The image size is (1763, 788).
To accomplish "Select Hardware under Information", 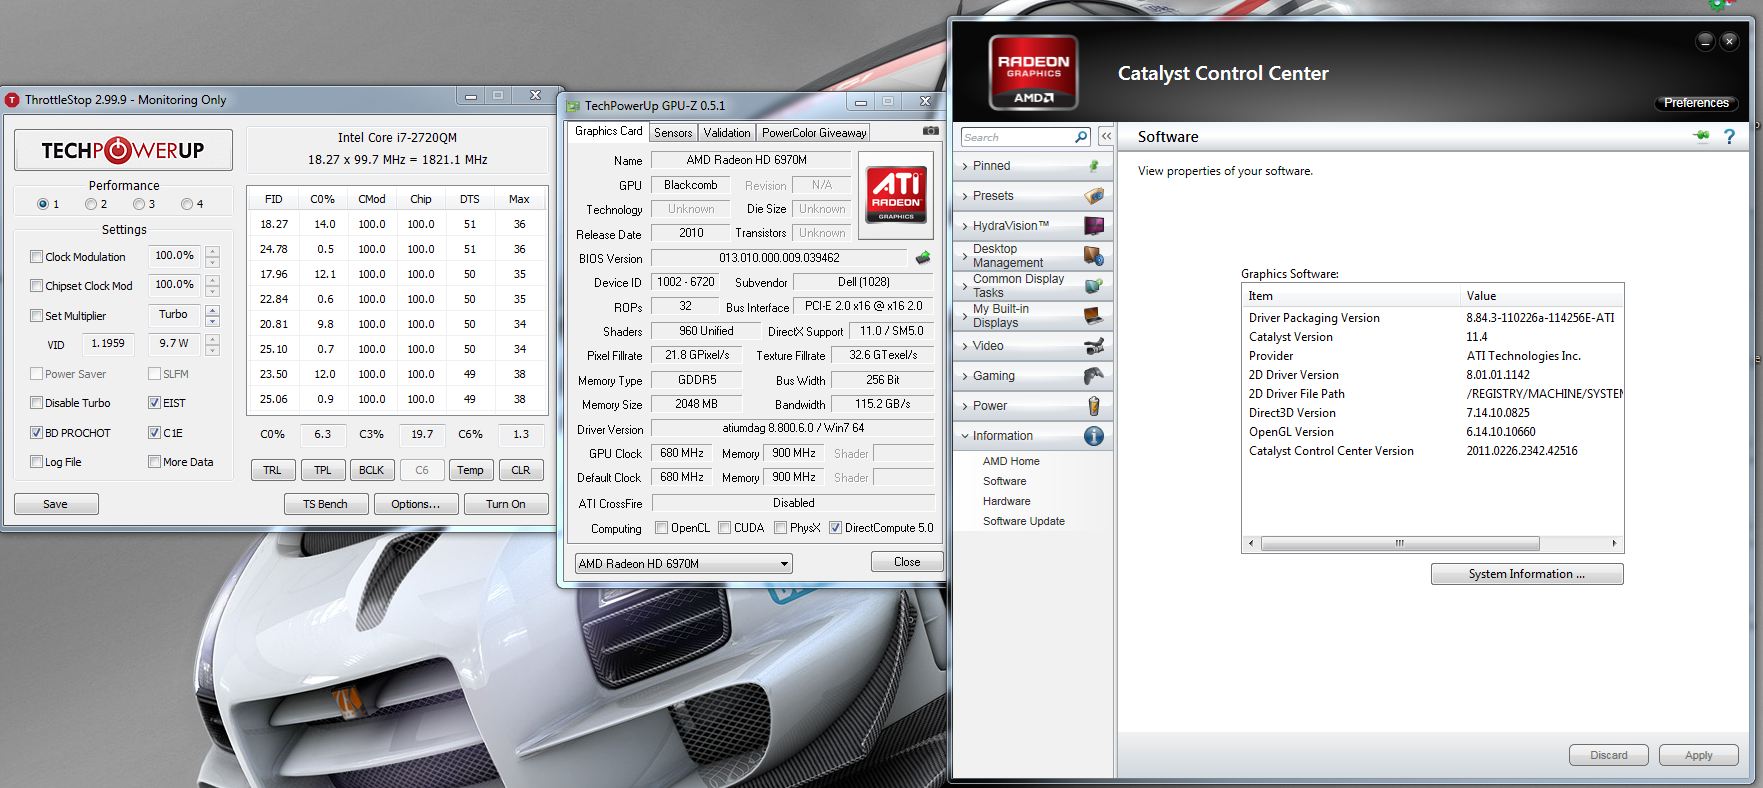I will click(x=1006, y=501).
